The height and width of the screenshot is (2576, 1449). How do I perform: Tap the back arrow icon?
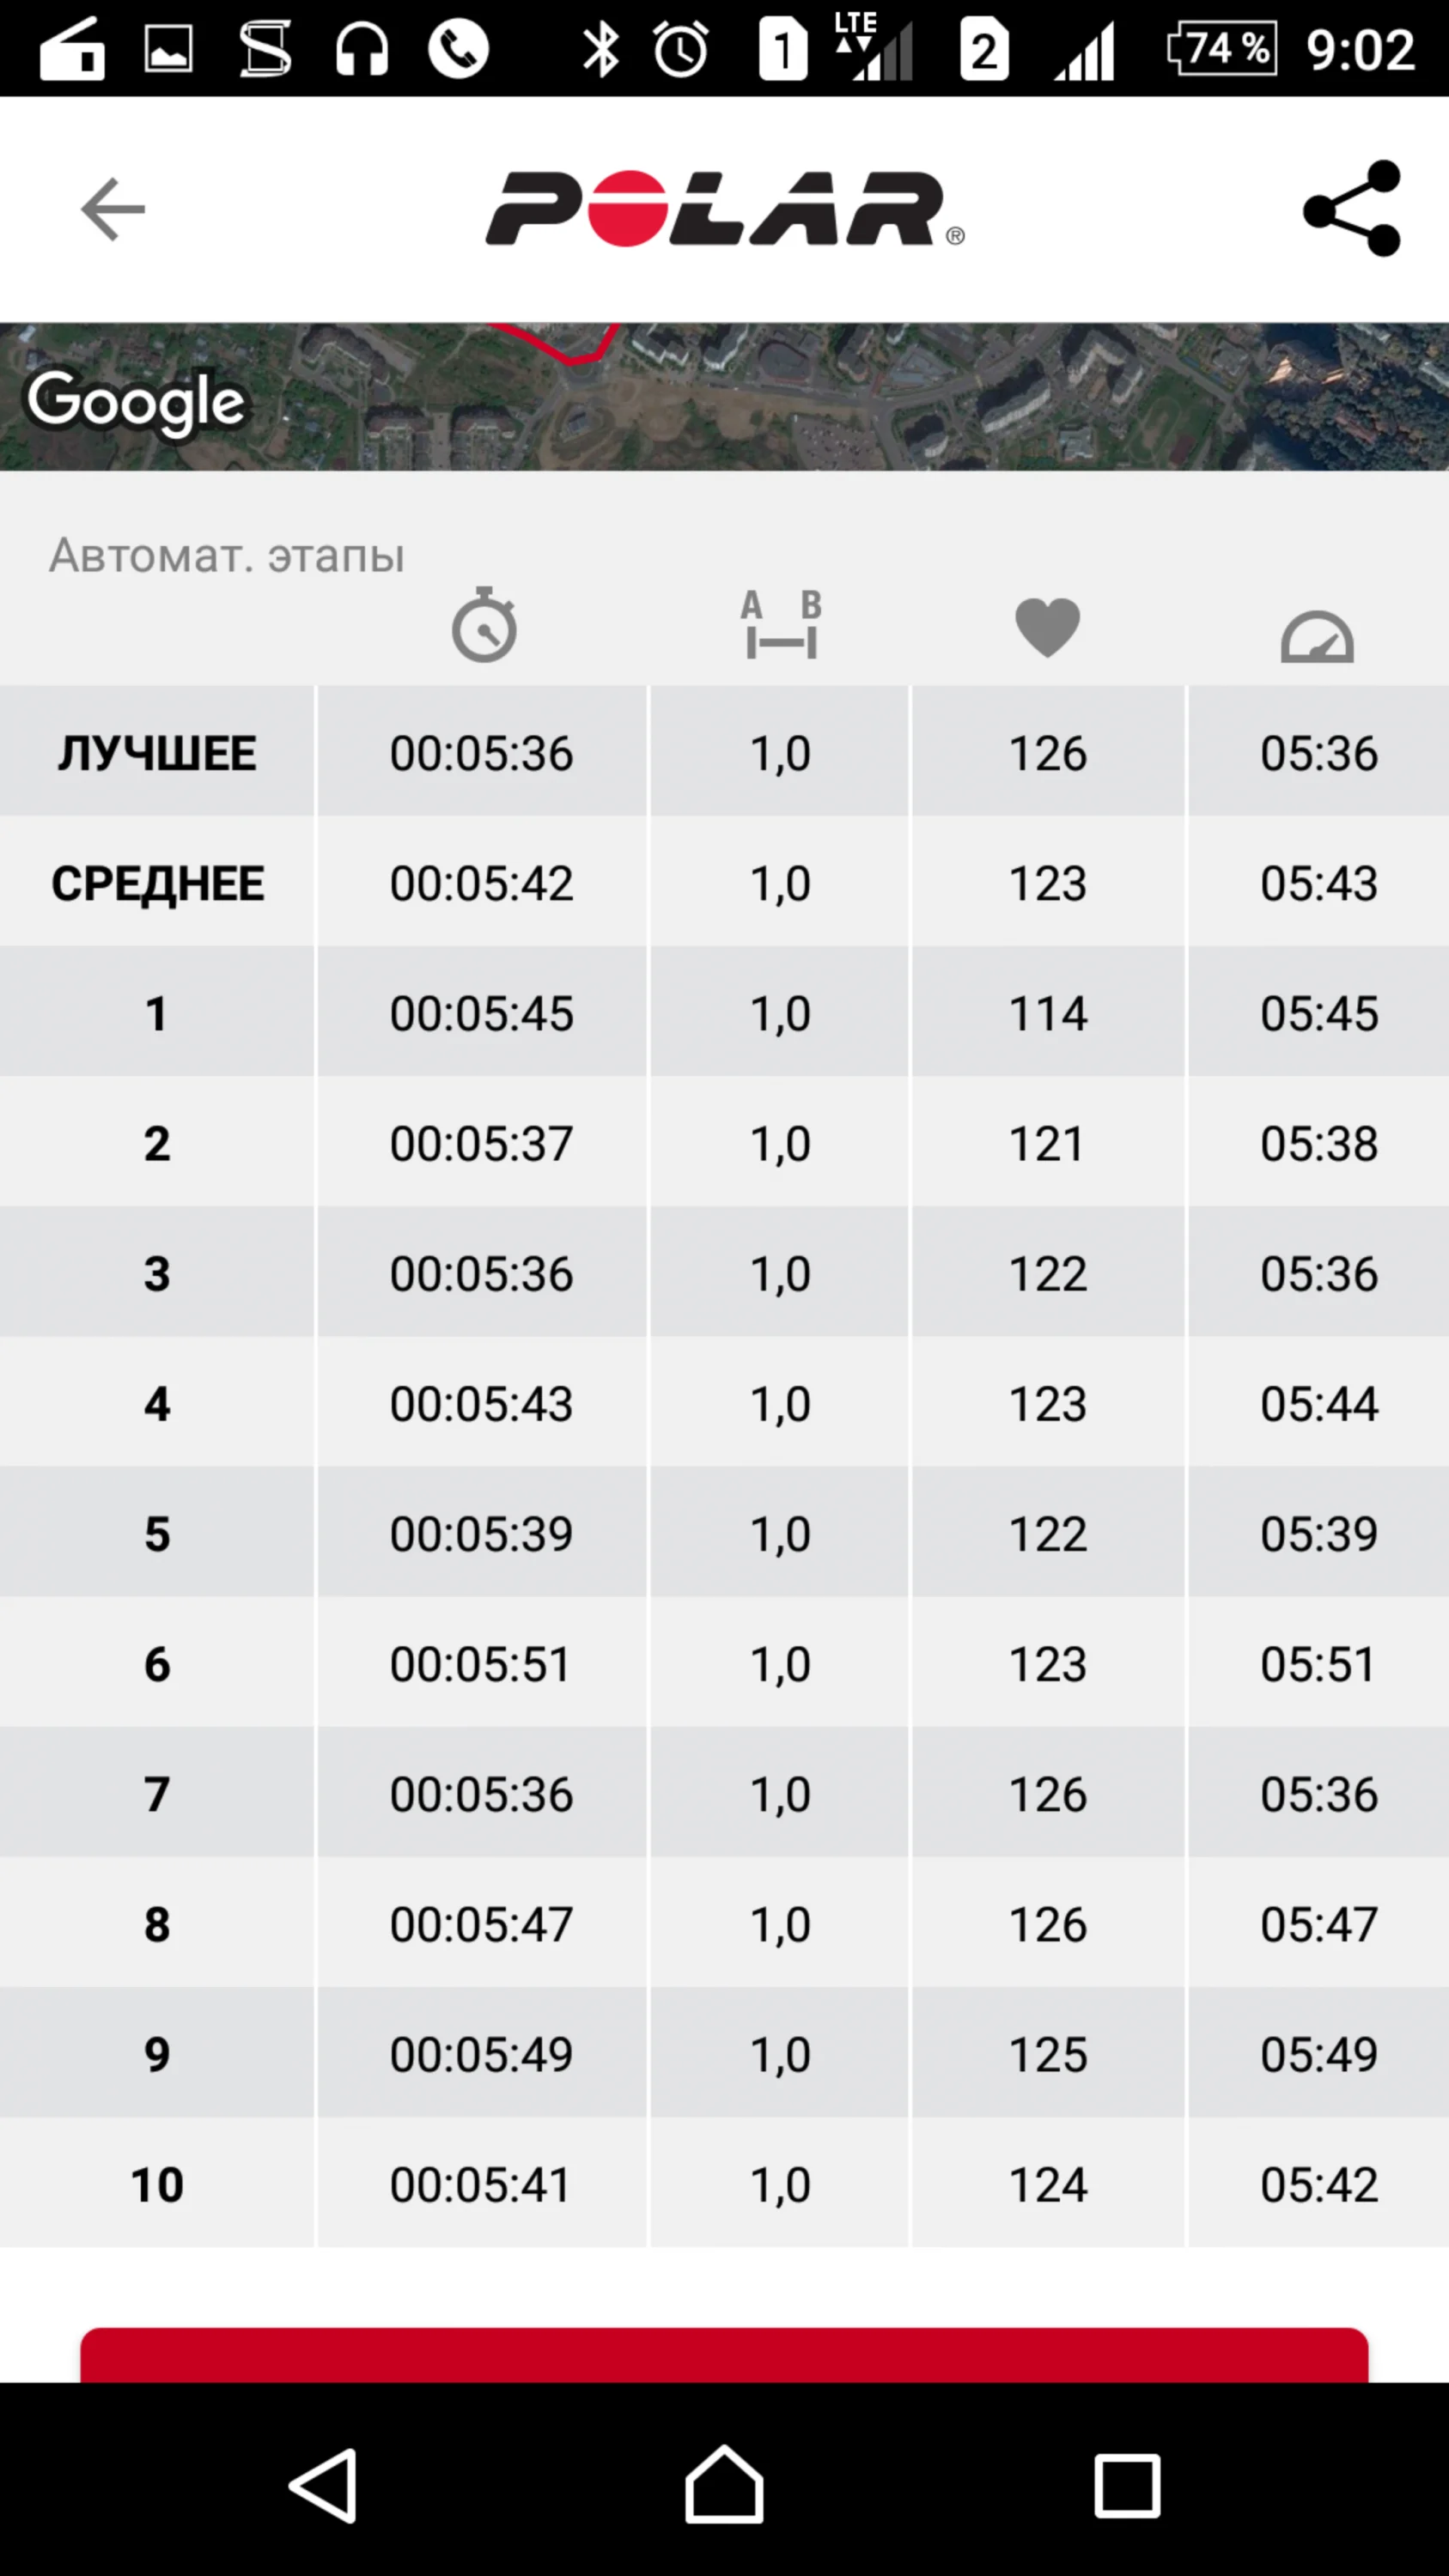(x=112, y=209)
